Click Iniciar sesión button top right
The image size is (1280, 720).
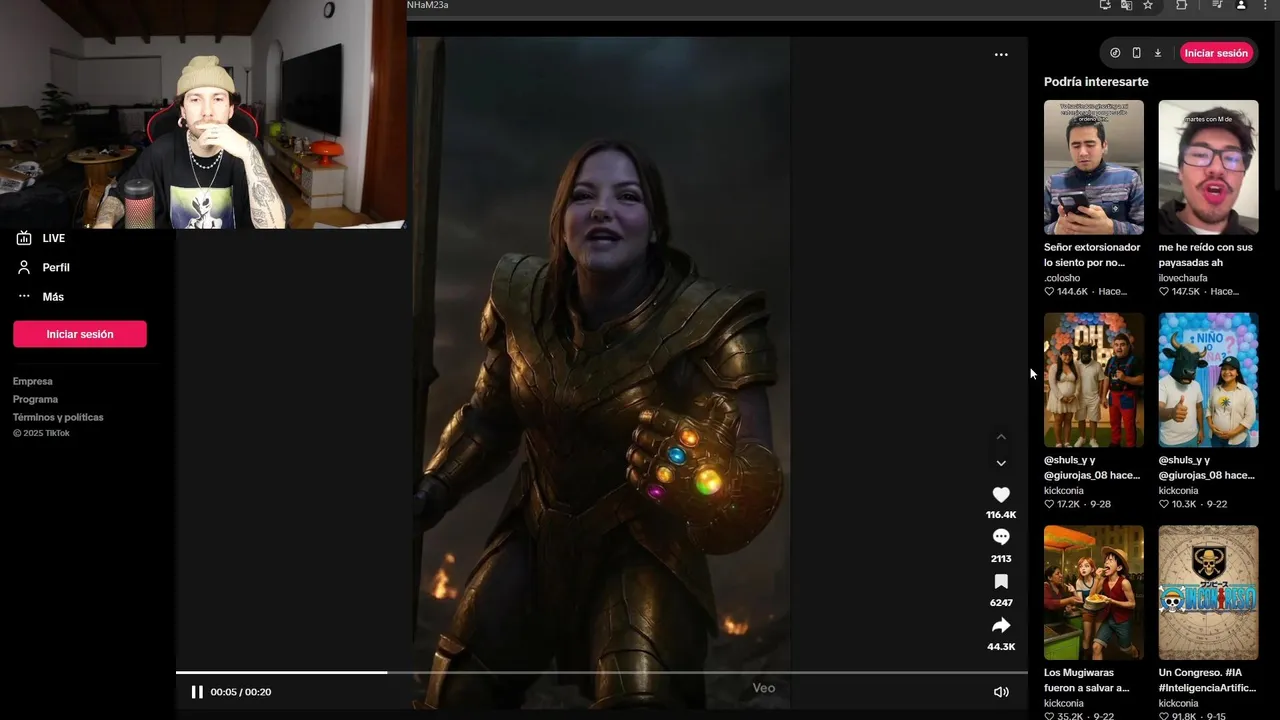click(x=1216, y=53)
